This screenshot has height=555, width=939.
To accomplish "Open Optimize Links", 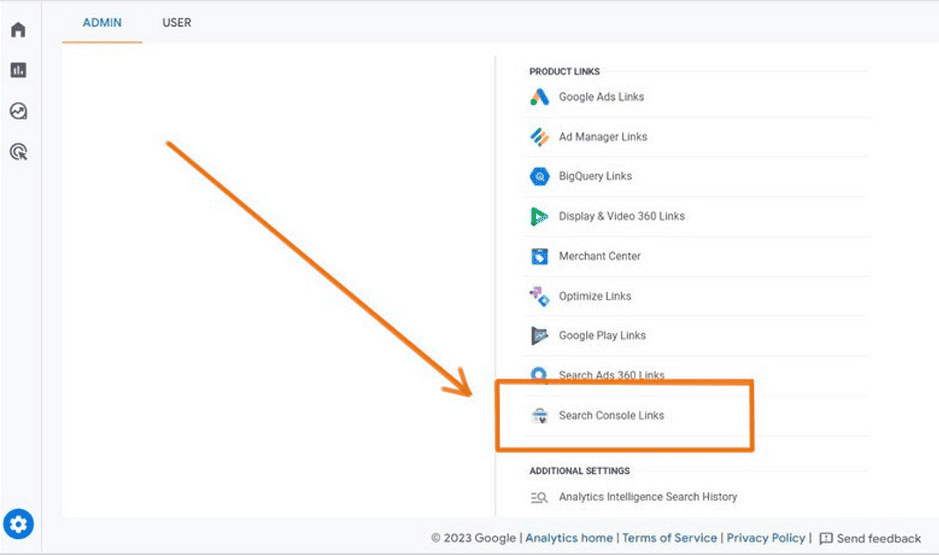I will 595,296.
